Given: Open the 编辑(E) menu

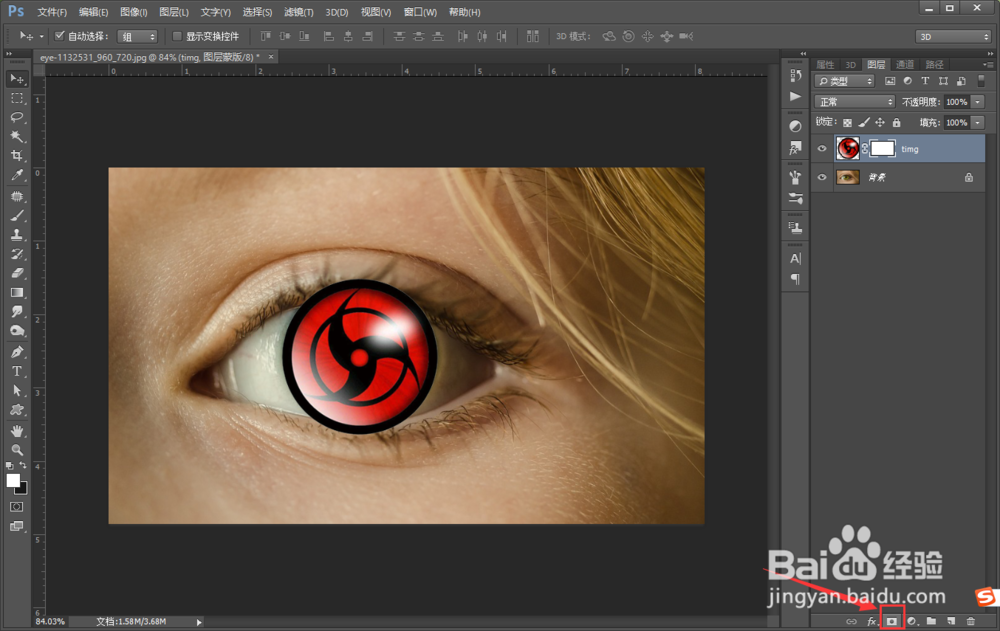Looking at the screenshot, I should pyautogui.click(x=94, y=12).
